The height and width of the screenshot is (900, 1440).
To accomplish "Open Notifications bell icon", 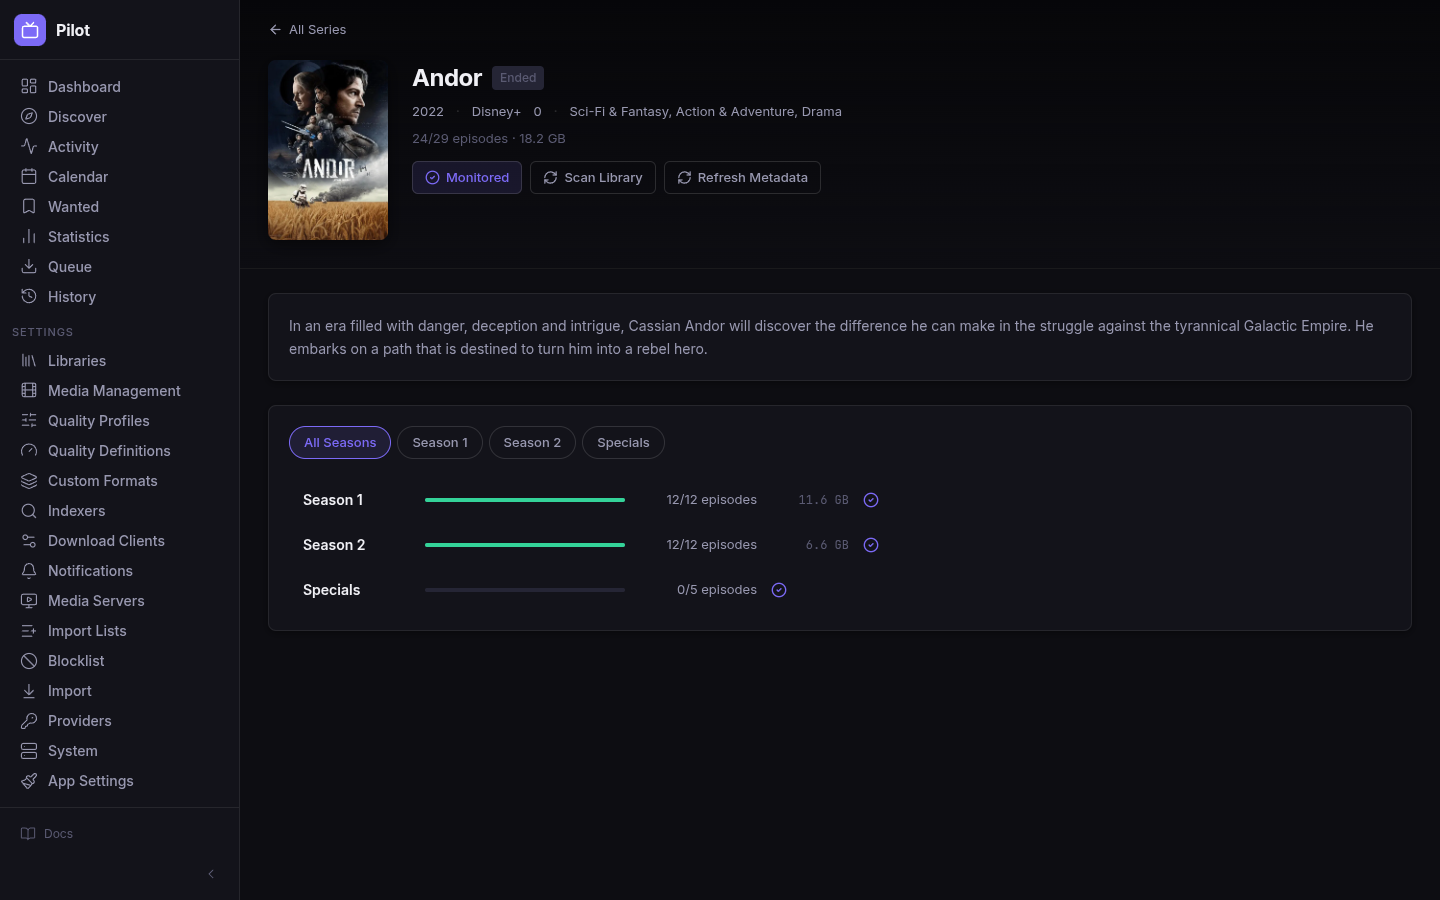I will (29, 571).
